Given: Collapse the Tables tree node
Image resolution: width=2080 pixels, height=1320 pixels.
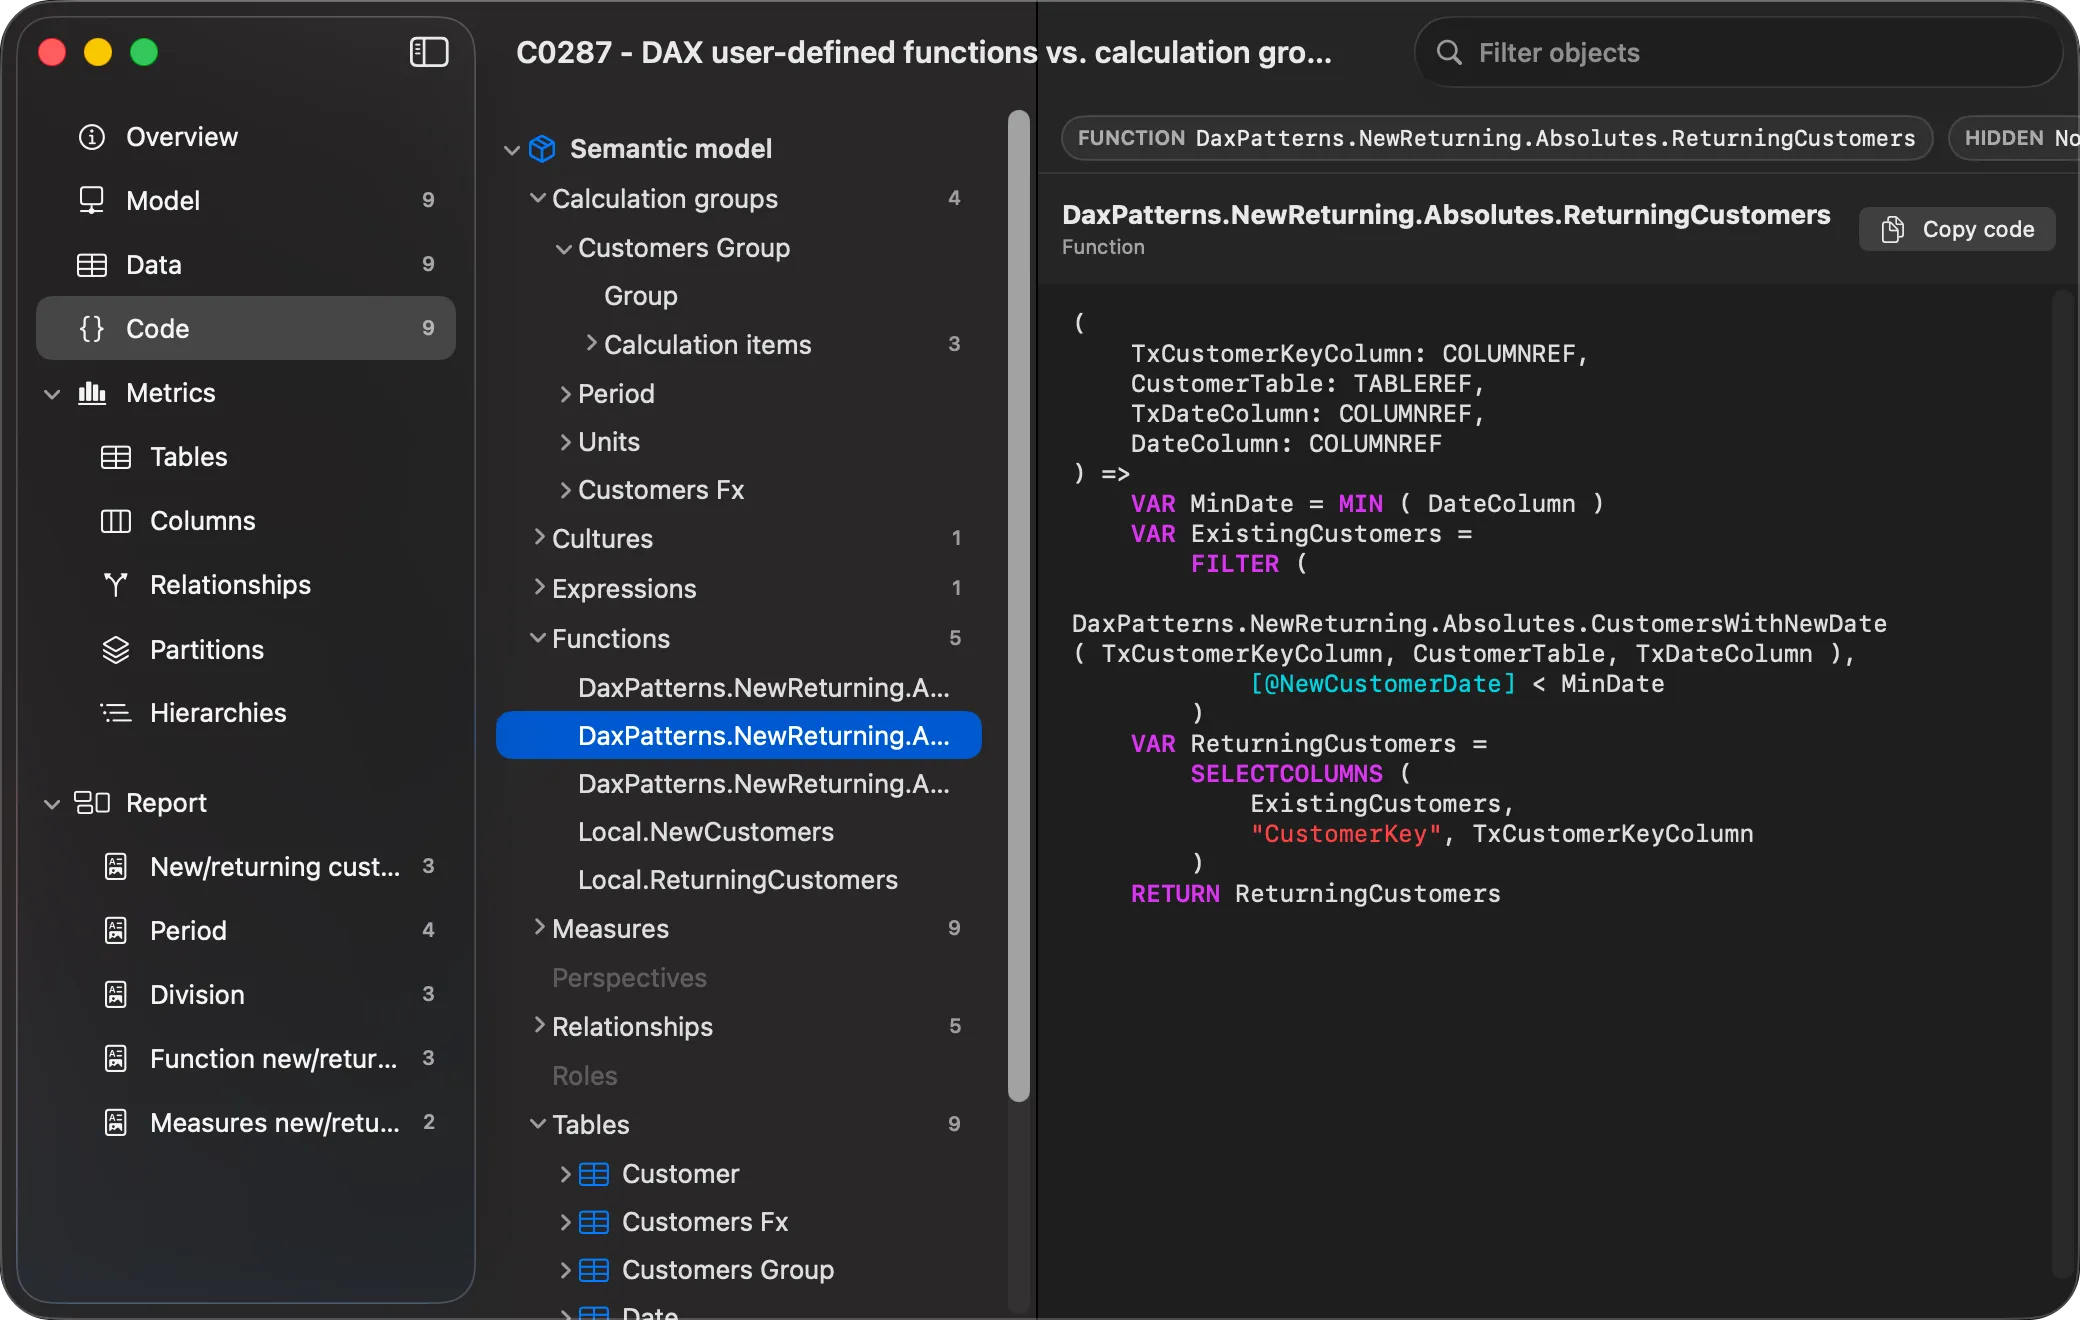Looking at the screenshot, I should point(538,1124).
